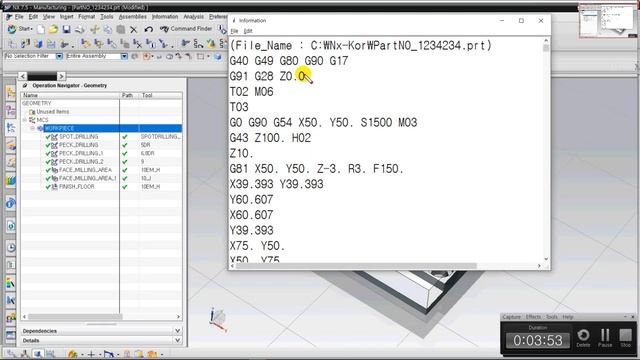This screenshot has width=640, height=360.
Task: Select the PECK_DRILLING_1 operation
Action: (81, 153)
